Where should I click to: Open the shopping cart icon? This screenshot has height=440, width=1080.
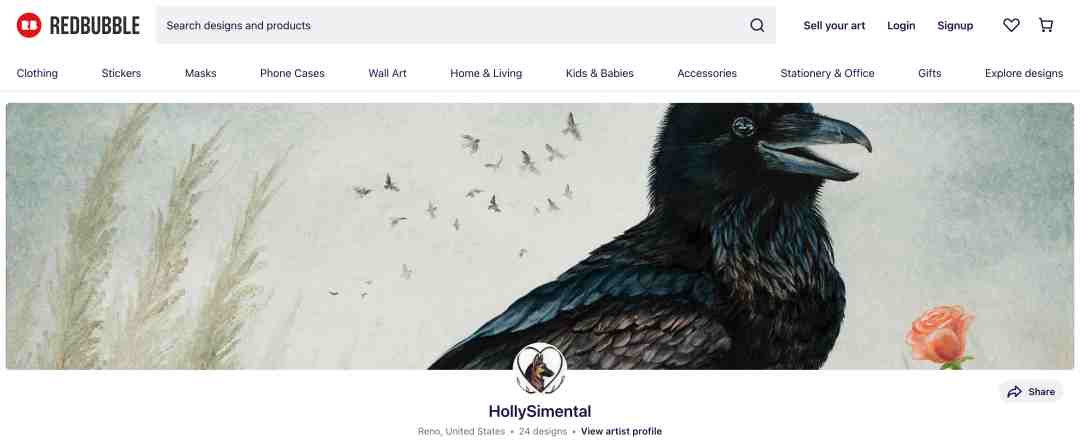1046,25
